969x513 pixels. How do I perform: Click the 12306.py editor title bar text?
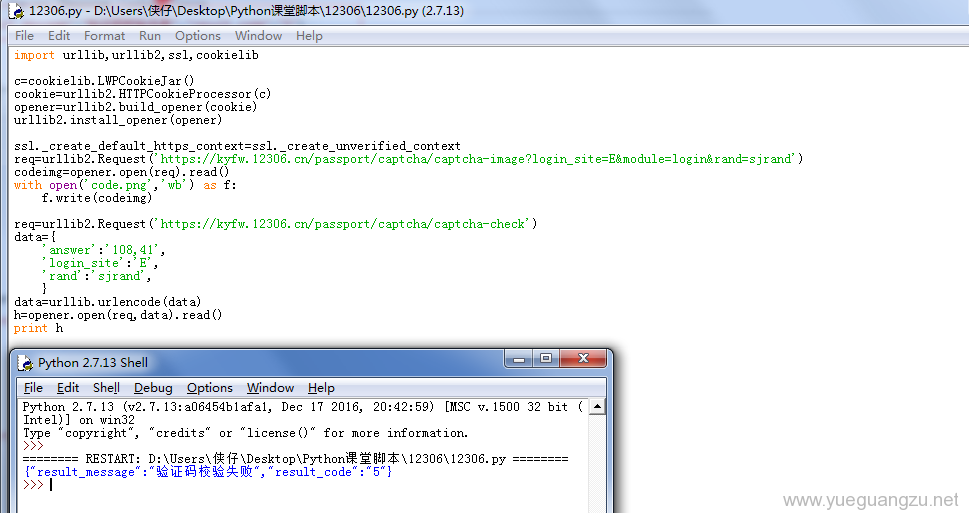(x=246, y=11)
